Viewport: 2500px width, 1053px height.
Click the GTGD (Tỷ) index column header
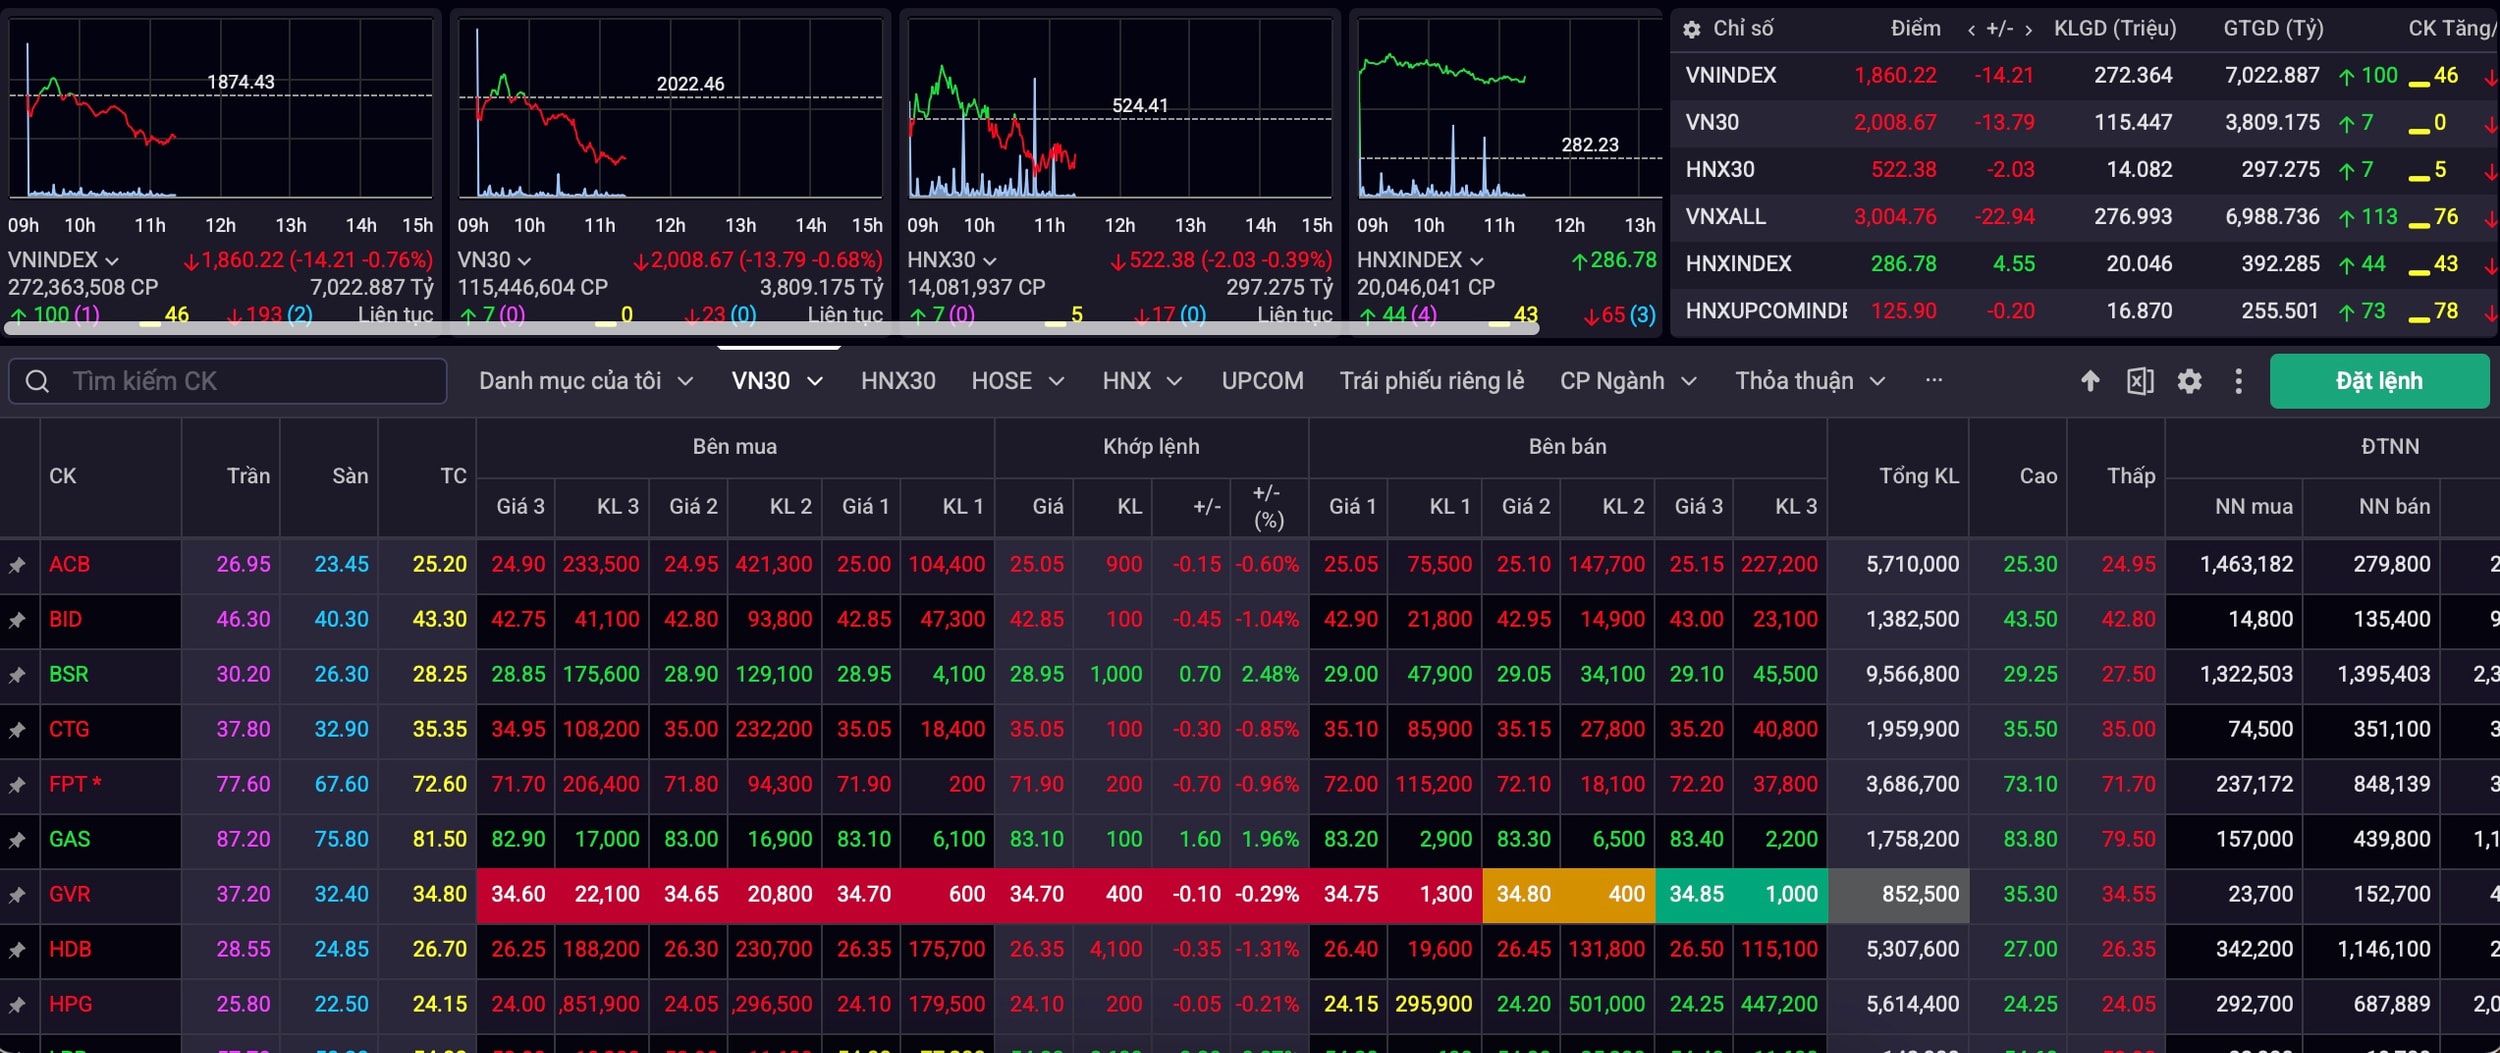tap(2273, 29)
